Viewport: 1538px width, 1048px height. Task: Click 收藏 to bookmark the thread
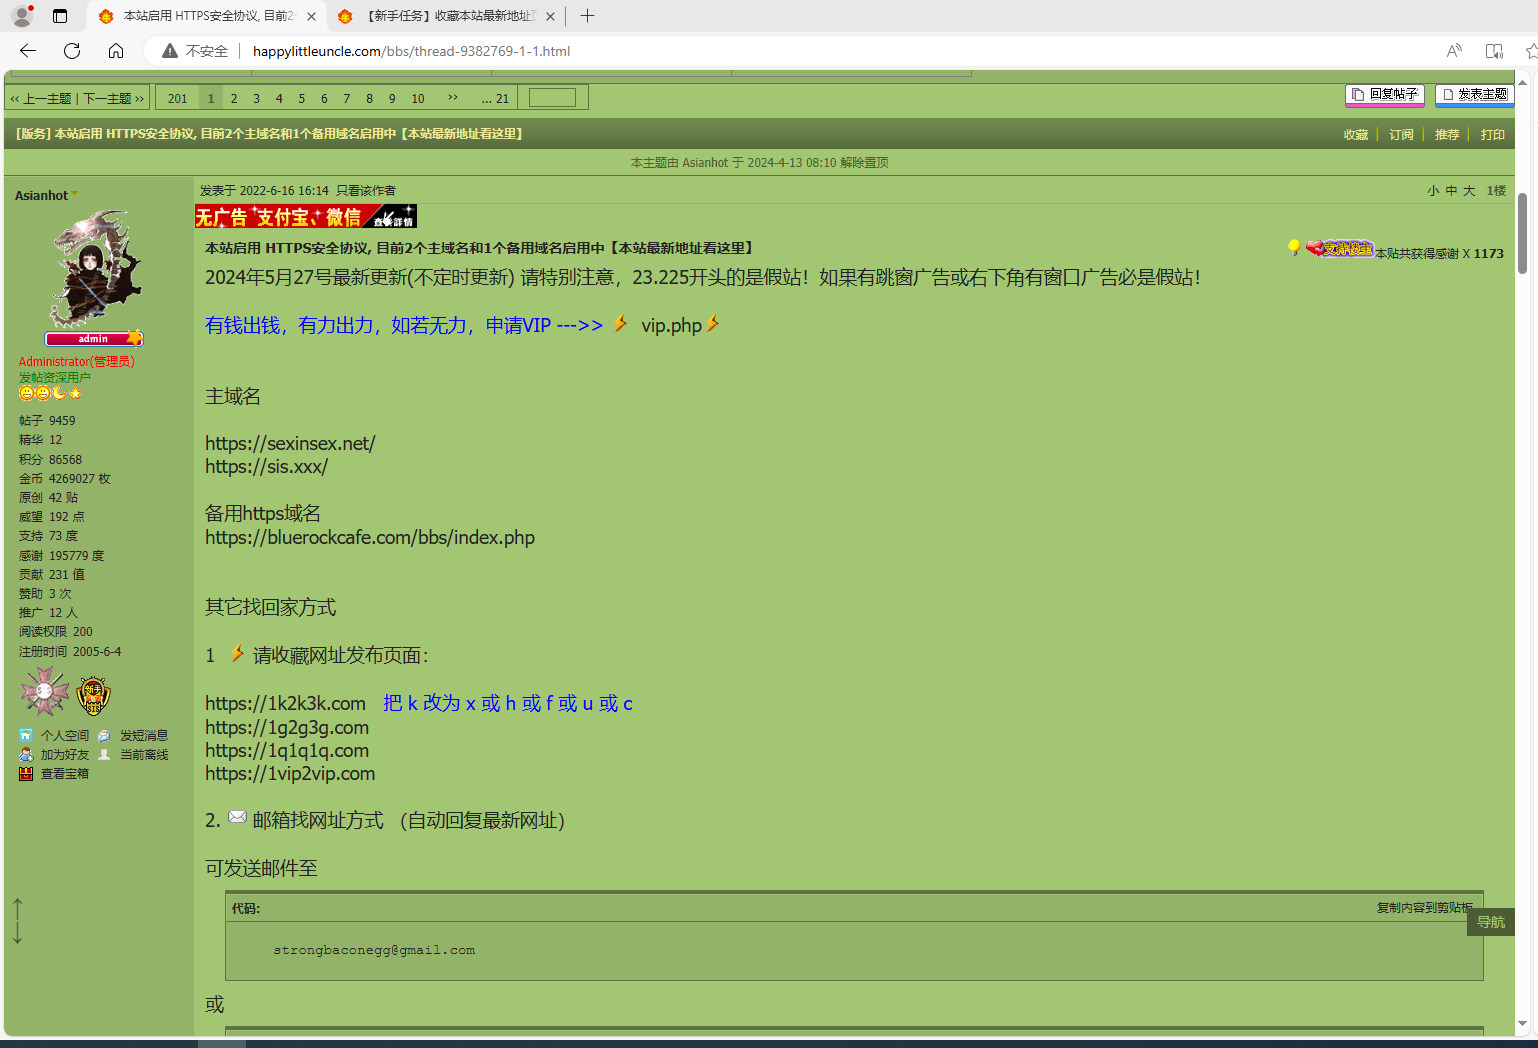[1355, 134]
